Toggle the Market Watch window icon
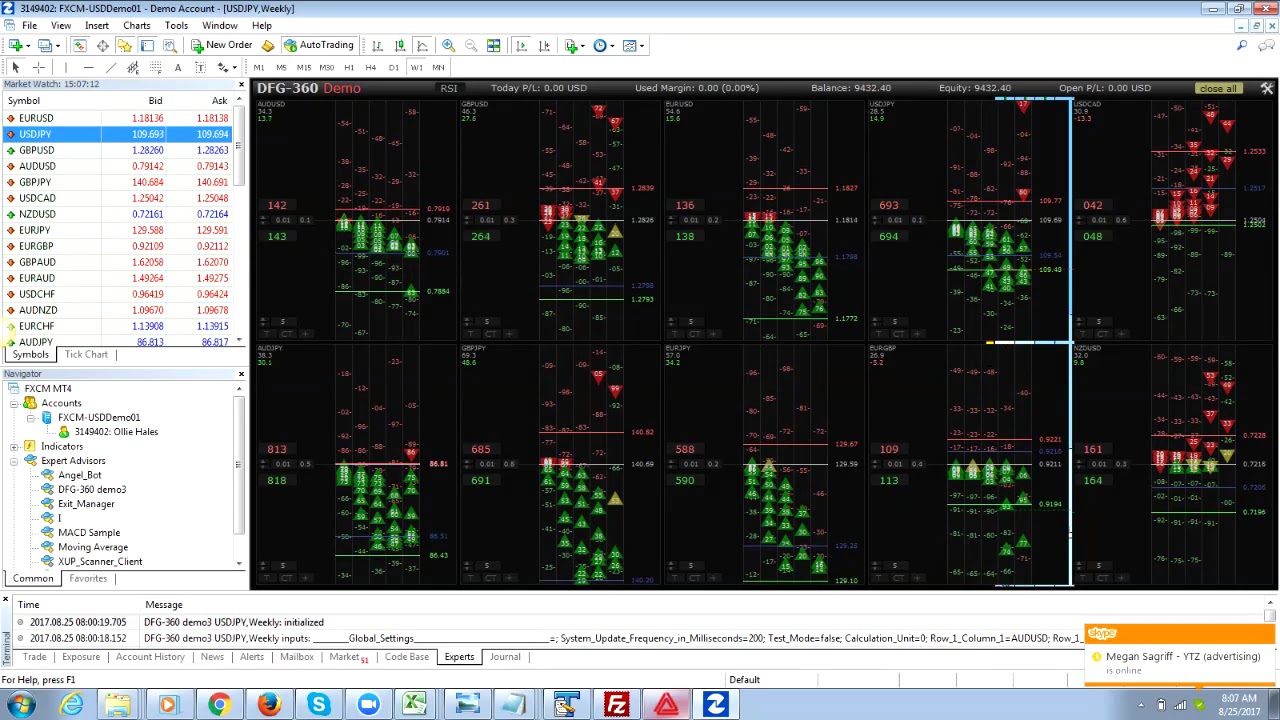1280x720 pixels. pos(79,45)
